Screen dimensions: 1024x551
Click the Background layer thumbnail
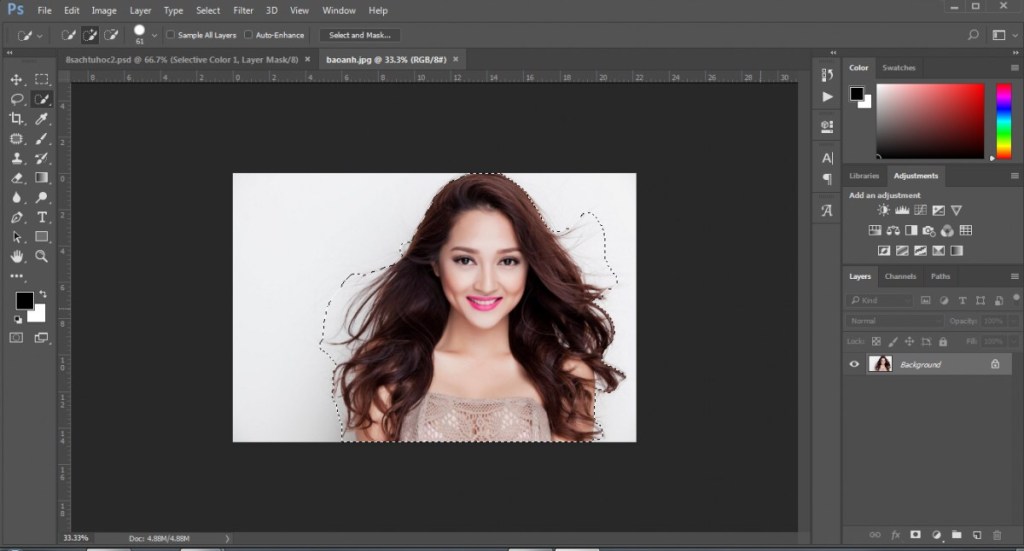(881, 364)
